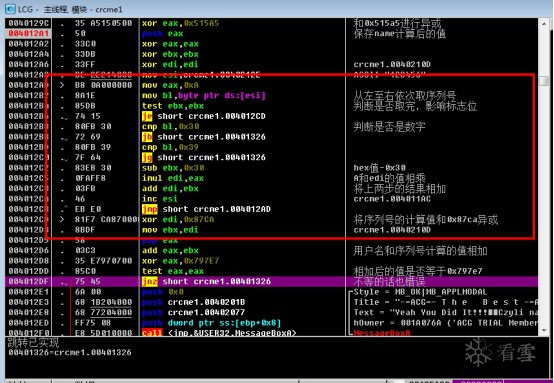
Task: Click comment 'A和edi的值相乘'
Action: (x=389, y=178)
